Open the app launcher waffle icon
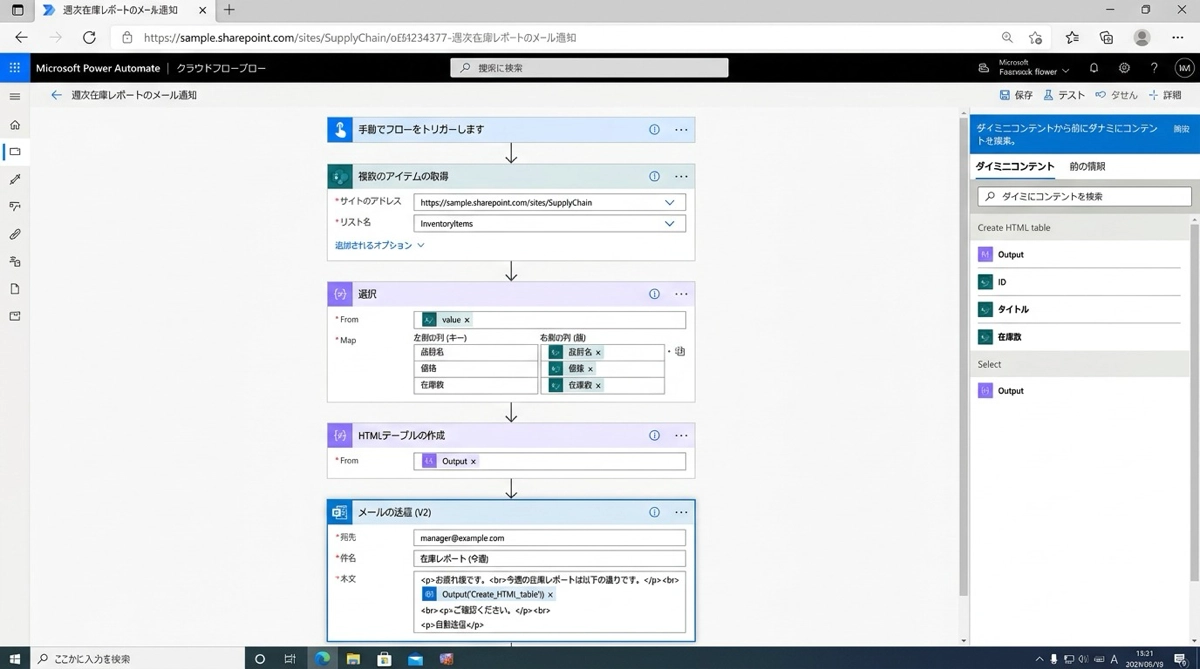The height and width of the screenshot is (669, 1200). pos(14,68)
